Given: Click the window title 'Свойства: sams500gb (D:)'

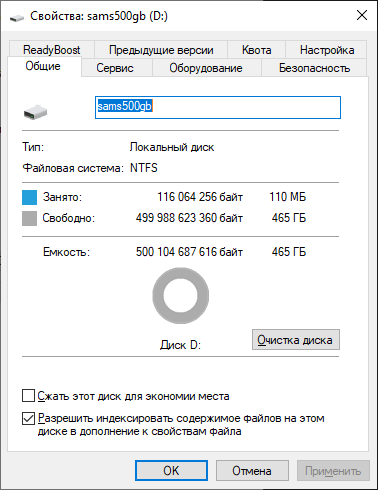Looking at the screenshot, I should point(99,16).
